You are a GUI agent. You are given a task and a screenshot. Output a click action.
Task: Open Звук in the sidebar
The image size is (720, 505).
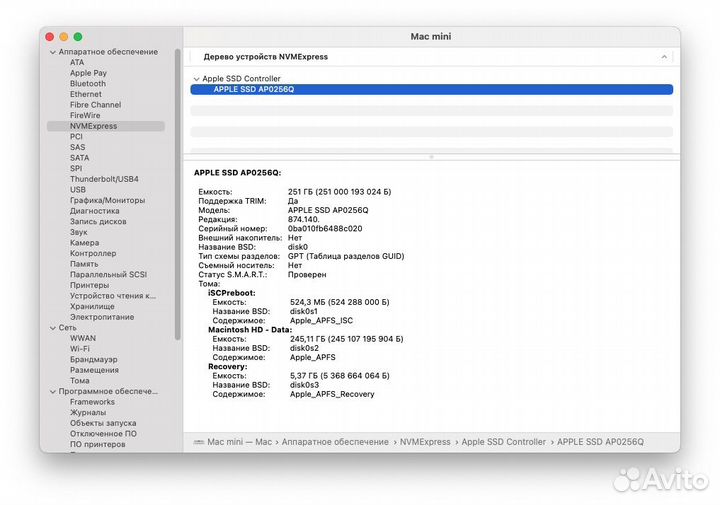(x=79, y=232)
